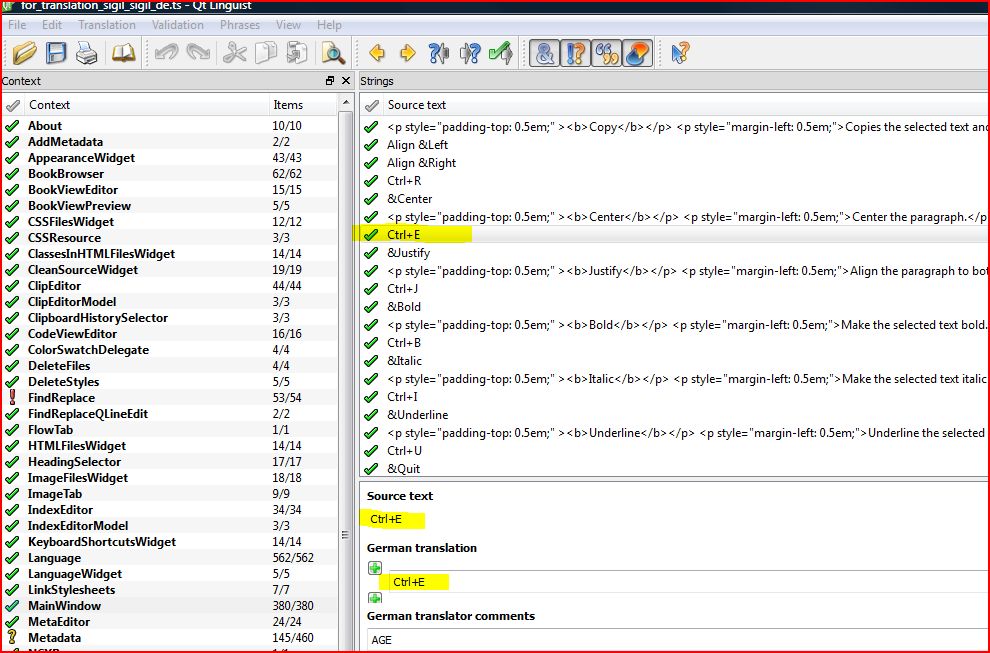Image resolution: width=990 pixels, height=653 pixels.
Task: Click plus icon above German translation field
Action: pyautogui.click(x=375, y=568)
